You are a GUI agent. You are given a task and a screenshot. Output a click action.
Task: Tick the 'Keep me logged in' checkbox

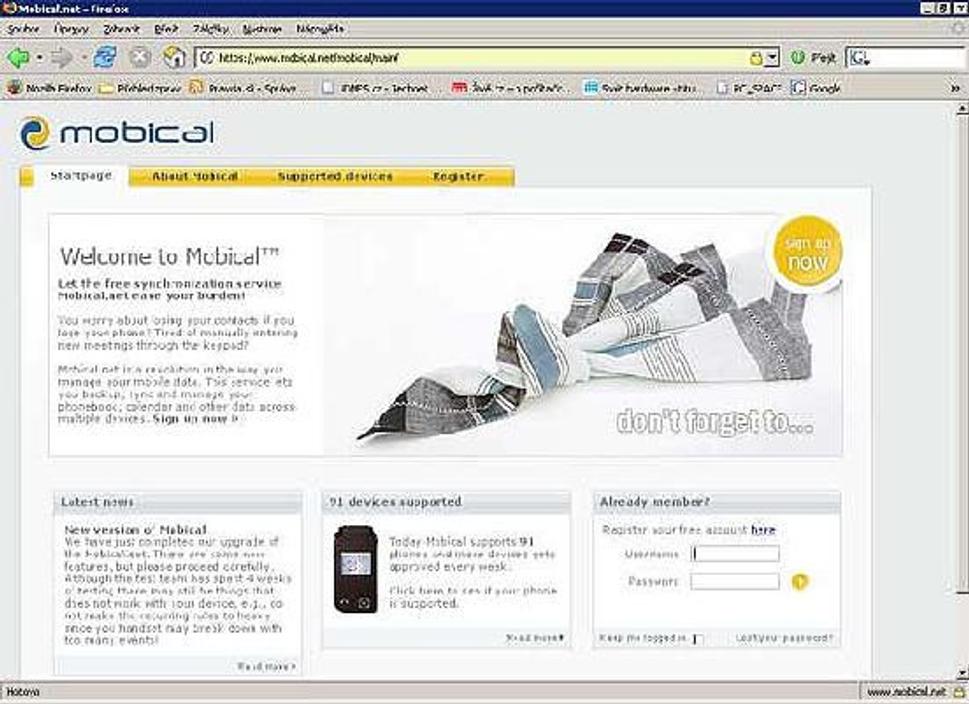698,638
